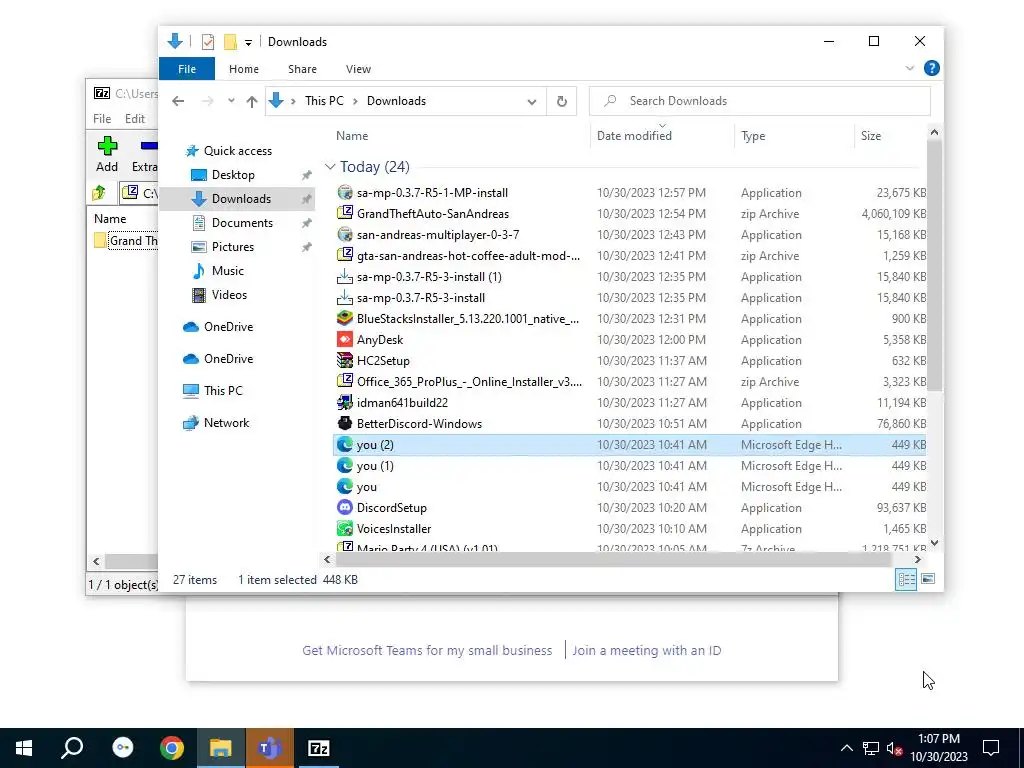Open the Windows Start menu
The width and height of the screenshot is (1024, 768).
pos(24,748)
